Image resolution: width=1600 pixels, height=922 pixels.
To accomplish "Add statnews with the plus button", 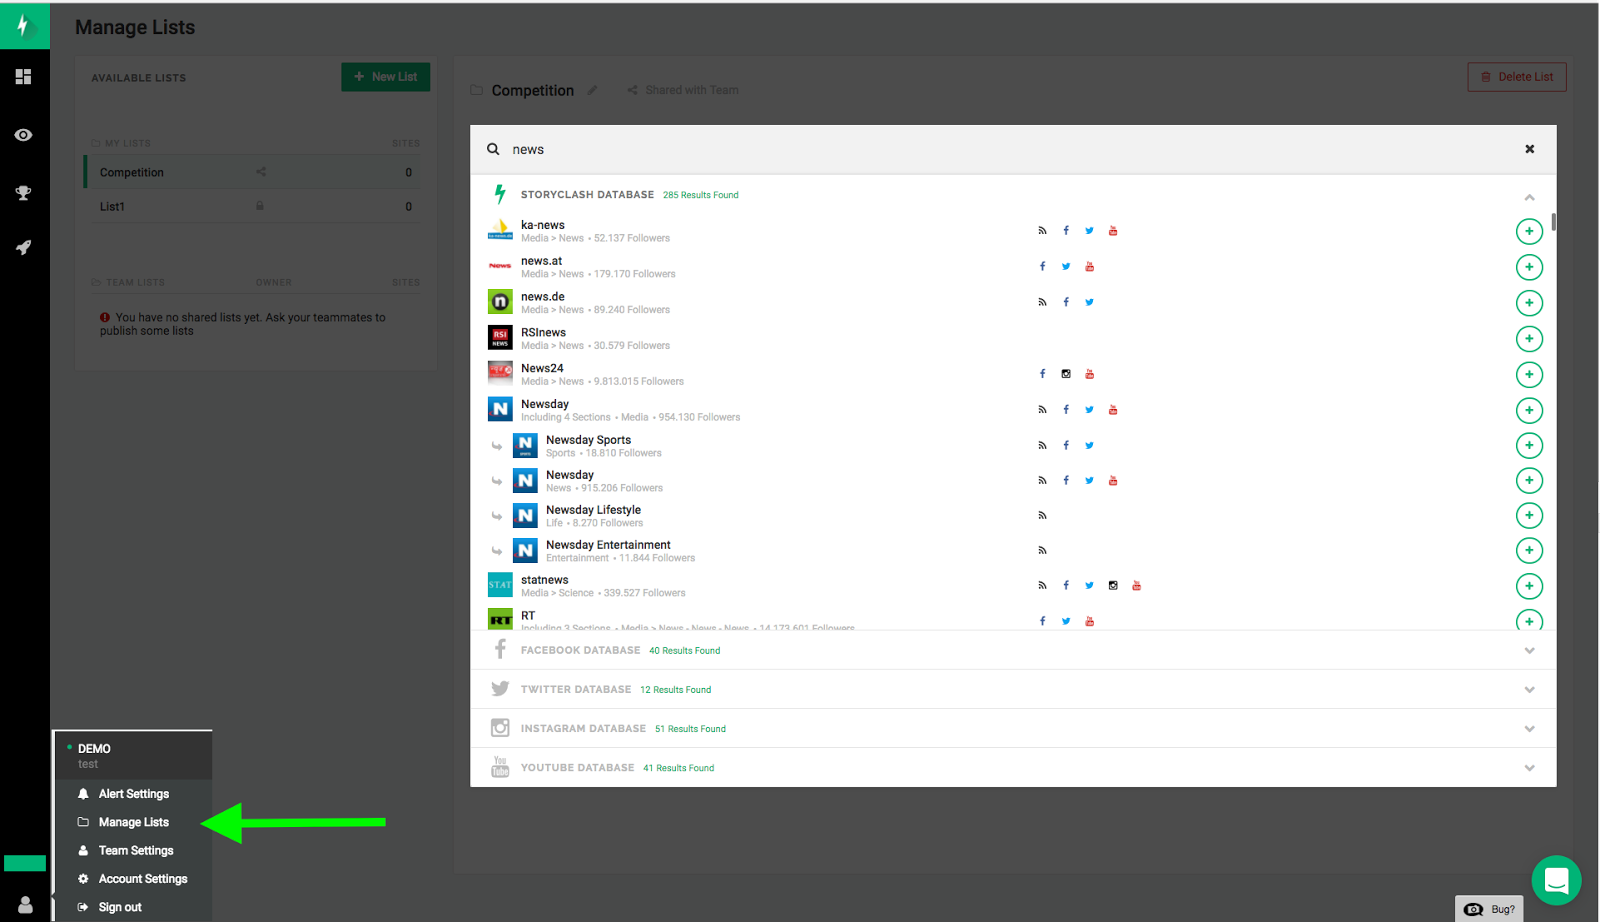I will 1529,586.
